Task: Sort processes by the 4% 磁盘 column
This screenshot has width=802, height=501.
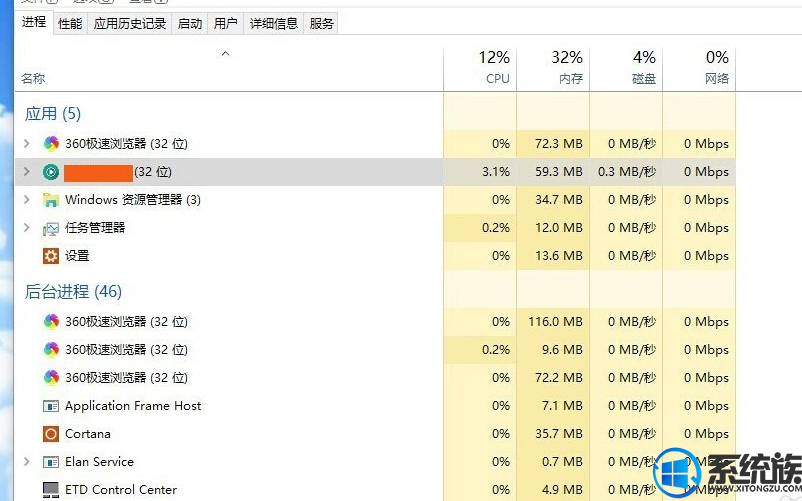Action: pyautogui.click(x=626, y=70)
